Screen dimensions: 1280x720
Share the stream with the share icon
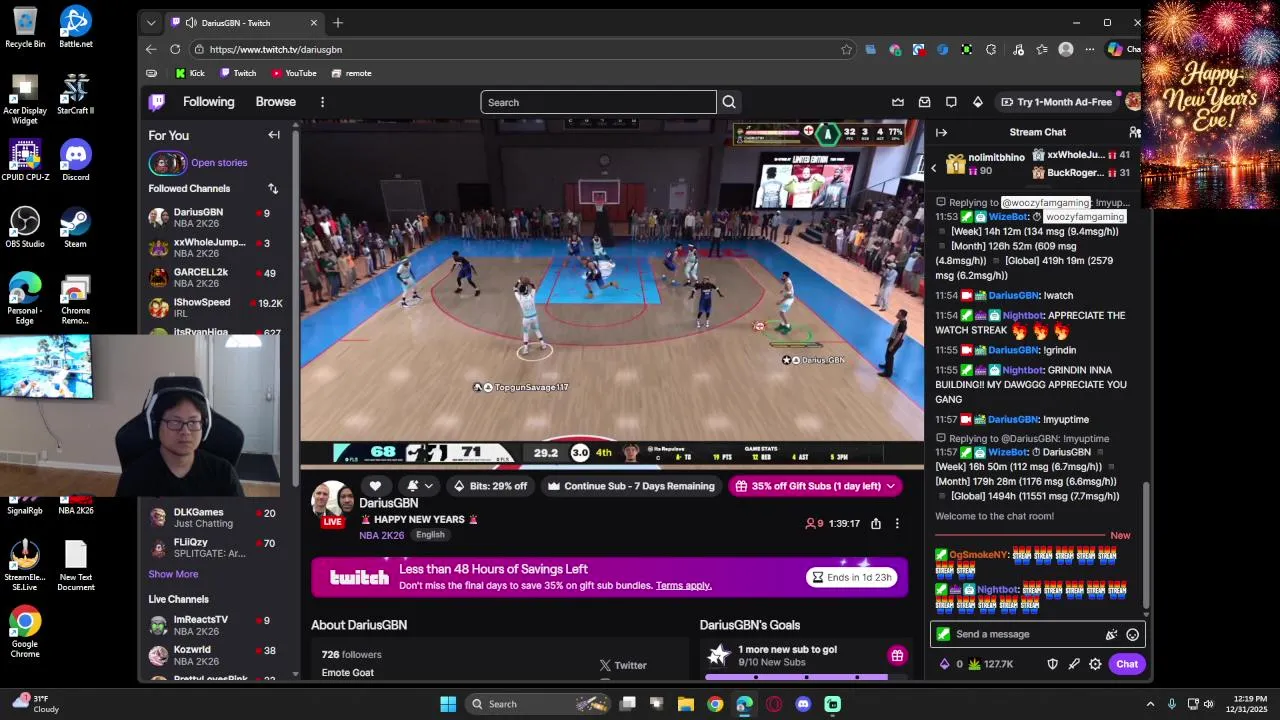click(x=876, y=523)
